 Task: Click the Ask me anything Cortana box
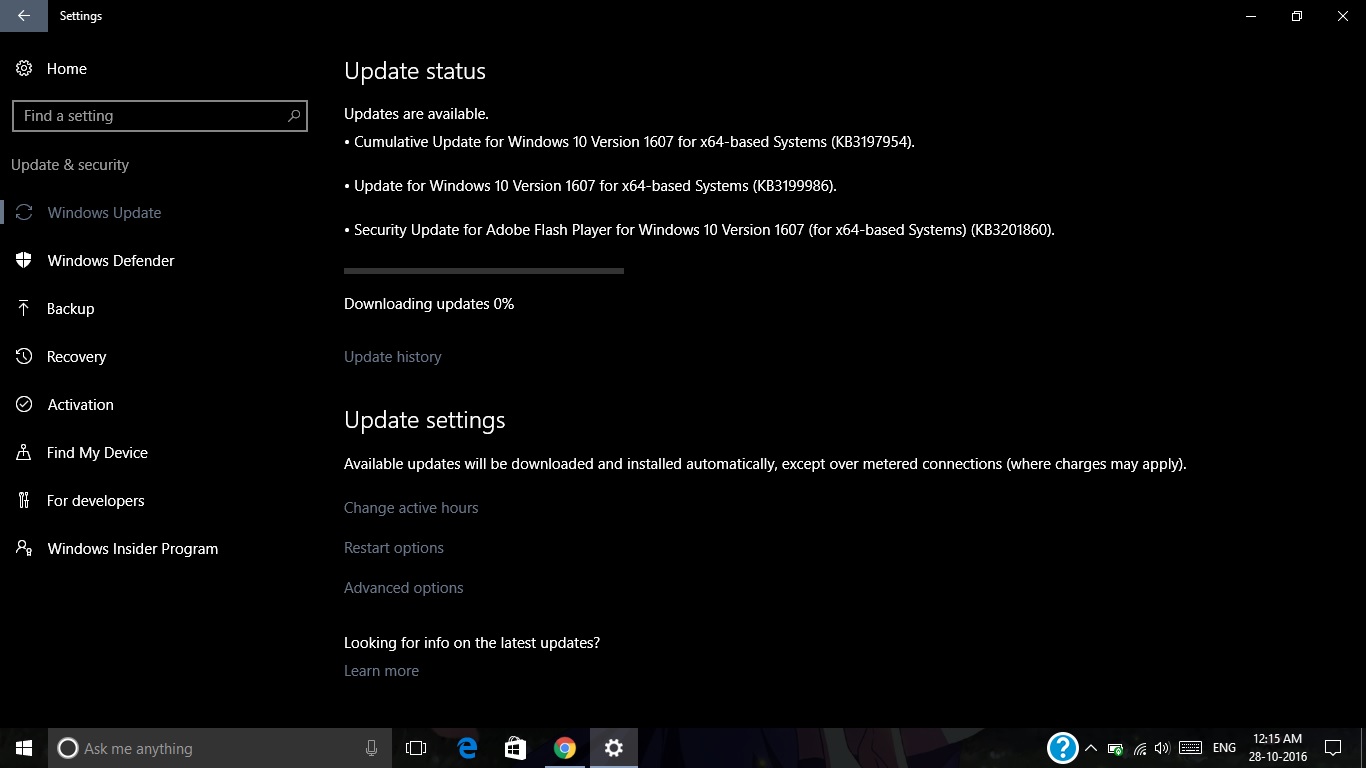pos(220,748)
